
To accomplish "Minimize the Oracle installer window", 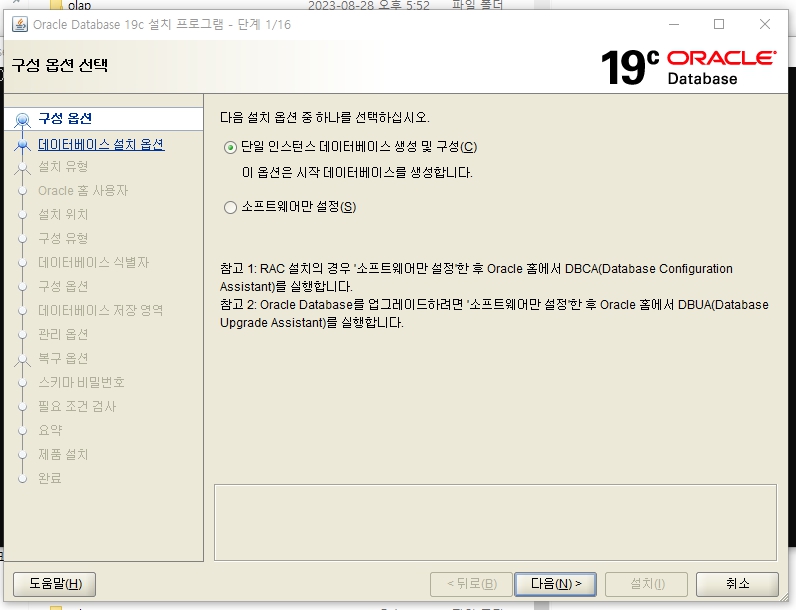I will (x=674, y=24).
